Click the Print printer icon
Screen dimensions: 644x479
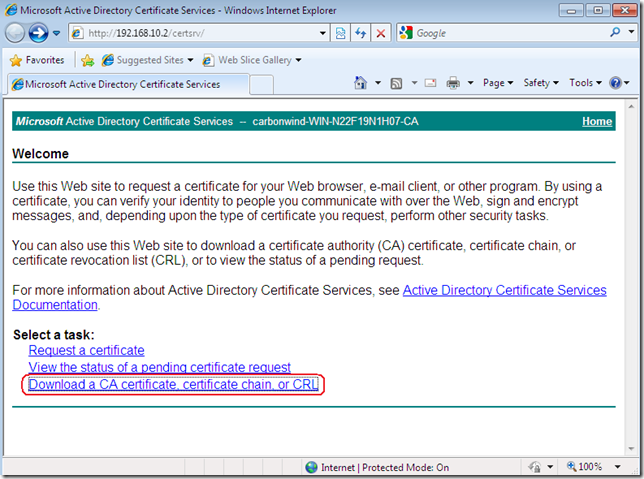pyautogui.click(x=453, y=83)
